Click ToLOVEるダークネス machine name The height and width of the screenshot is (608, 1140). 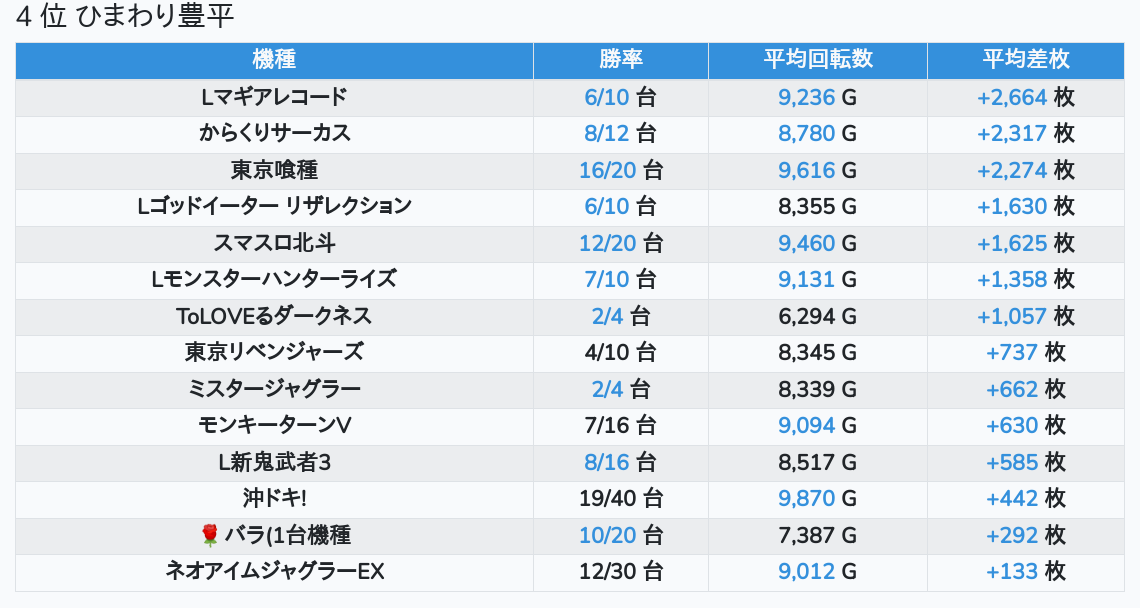tap(274, 316)
